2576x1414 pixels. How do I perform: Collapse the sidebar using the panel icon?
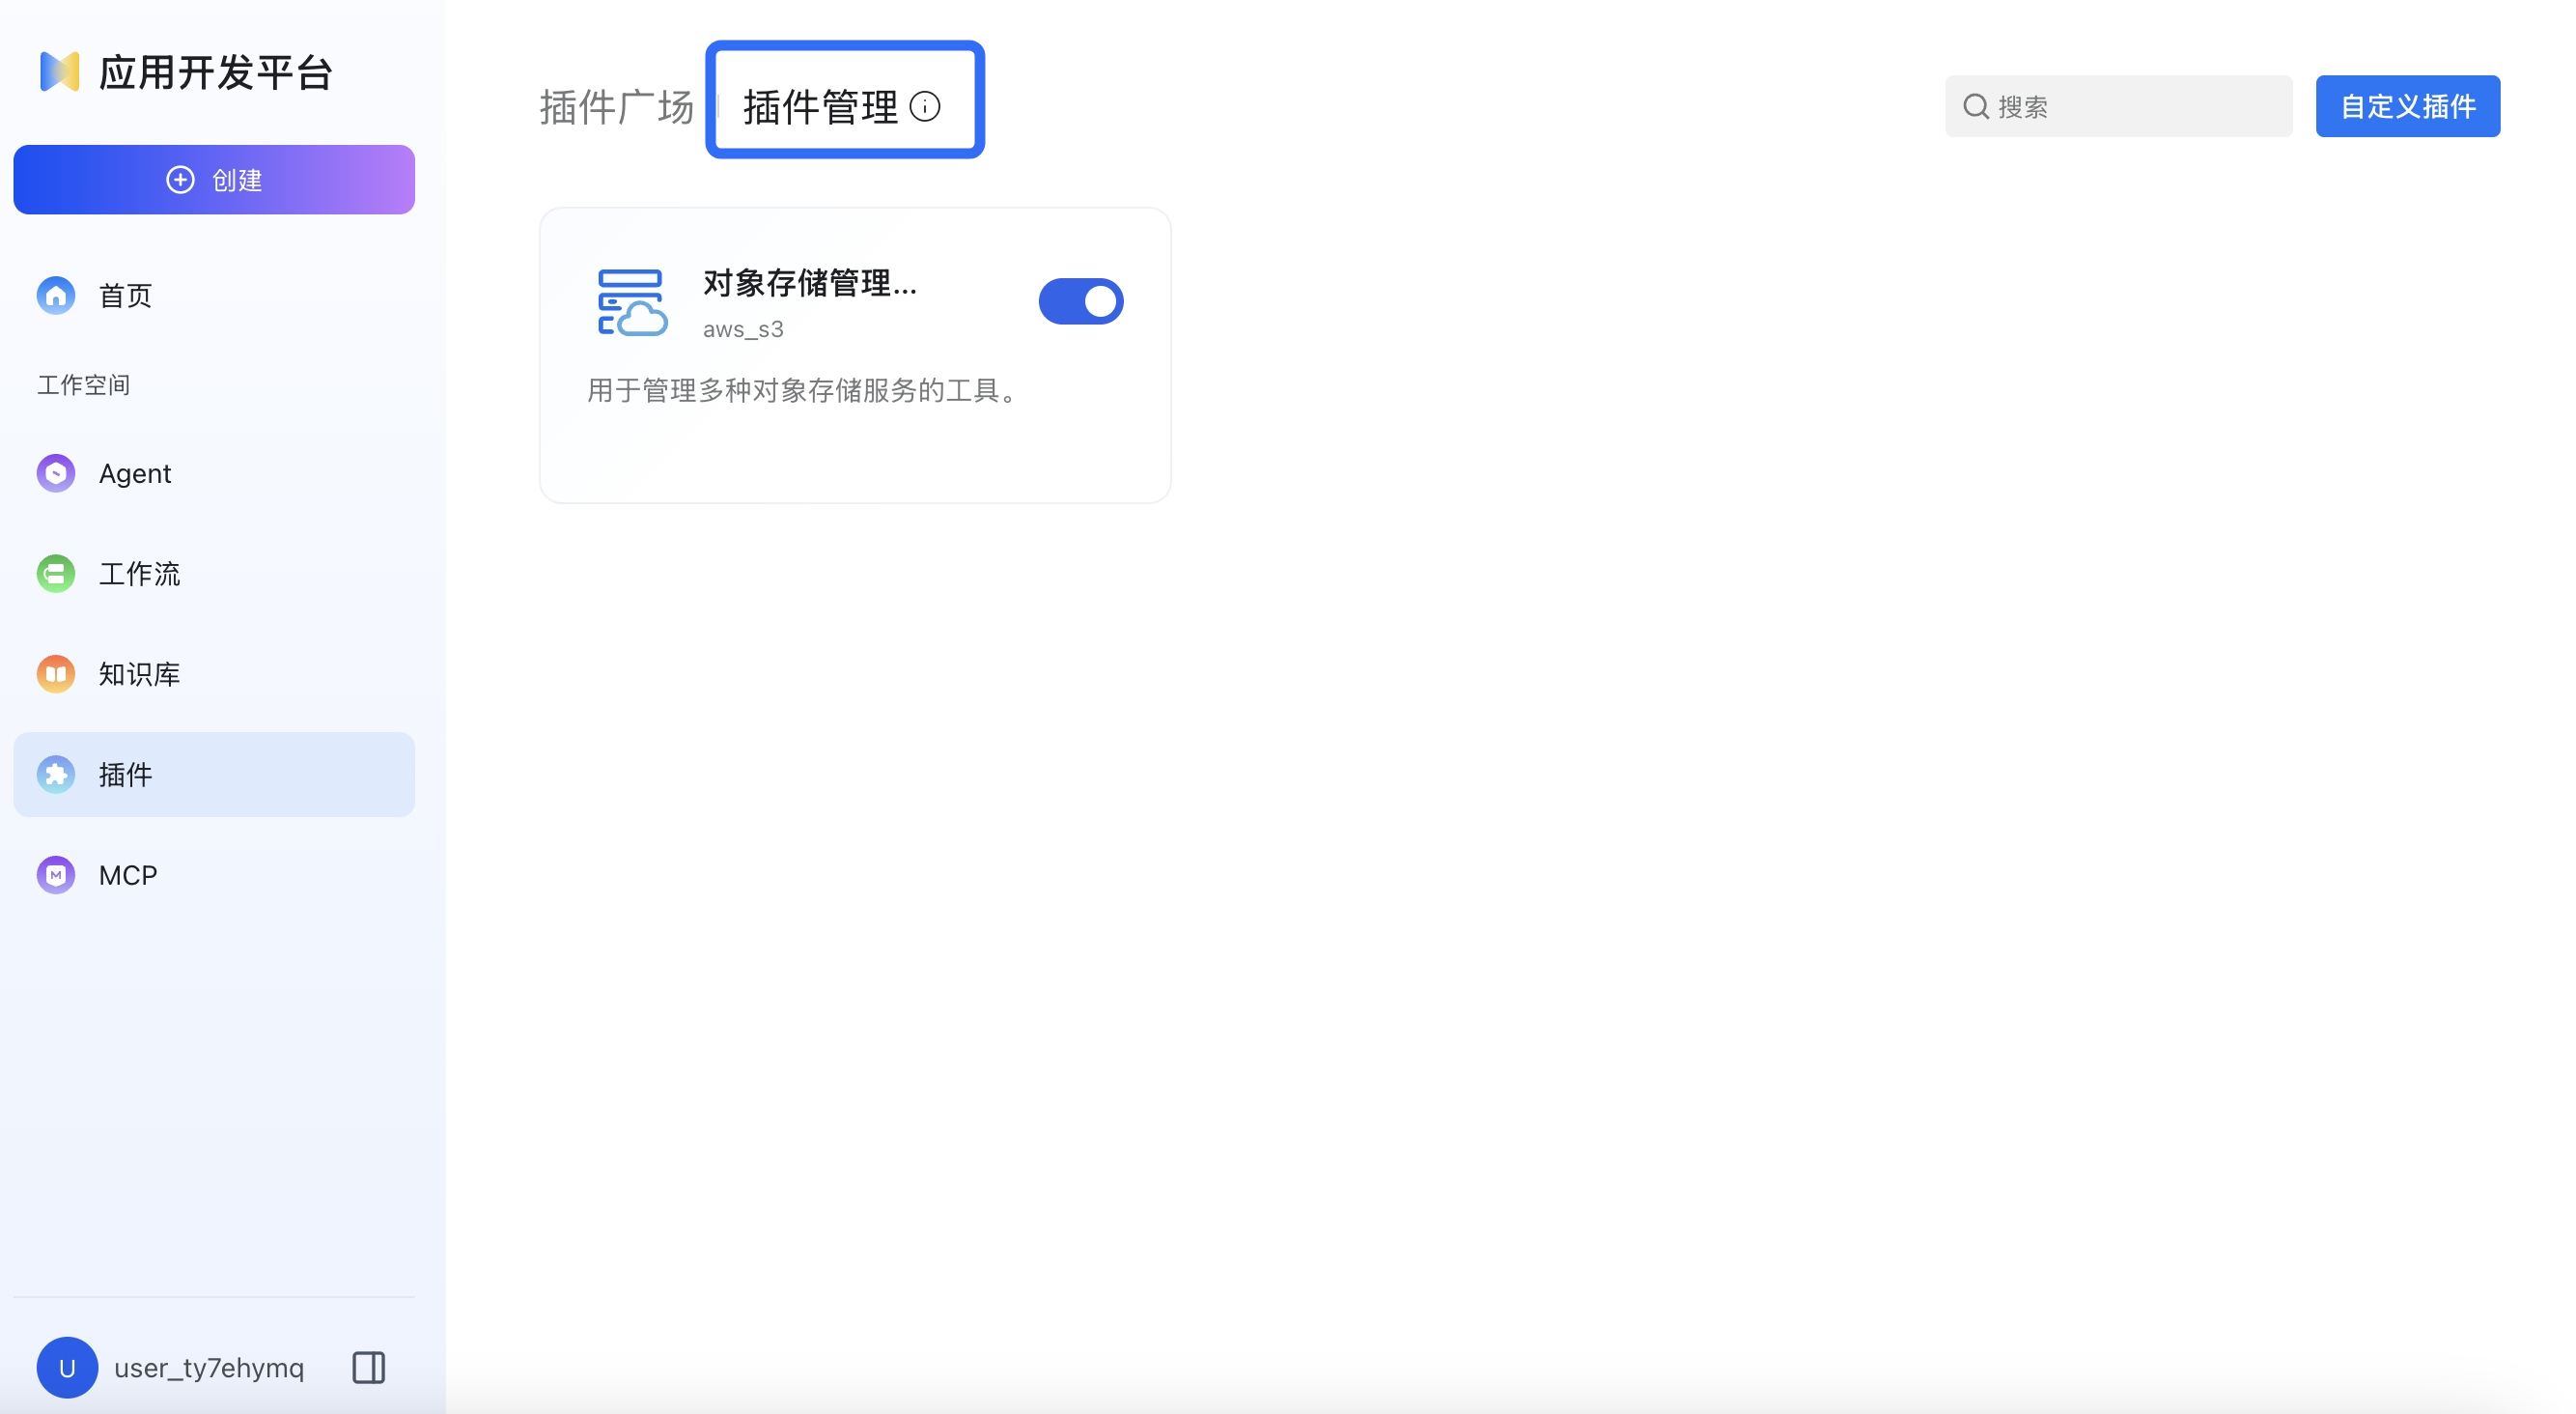point(367,1367)
